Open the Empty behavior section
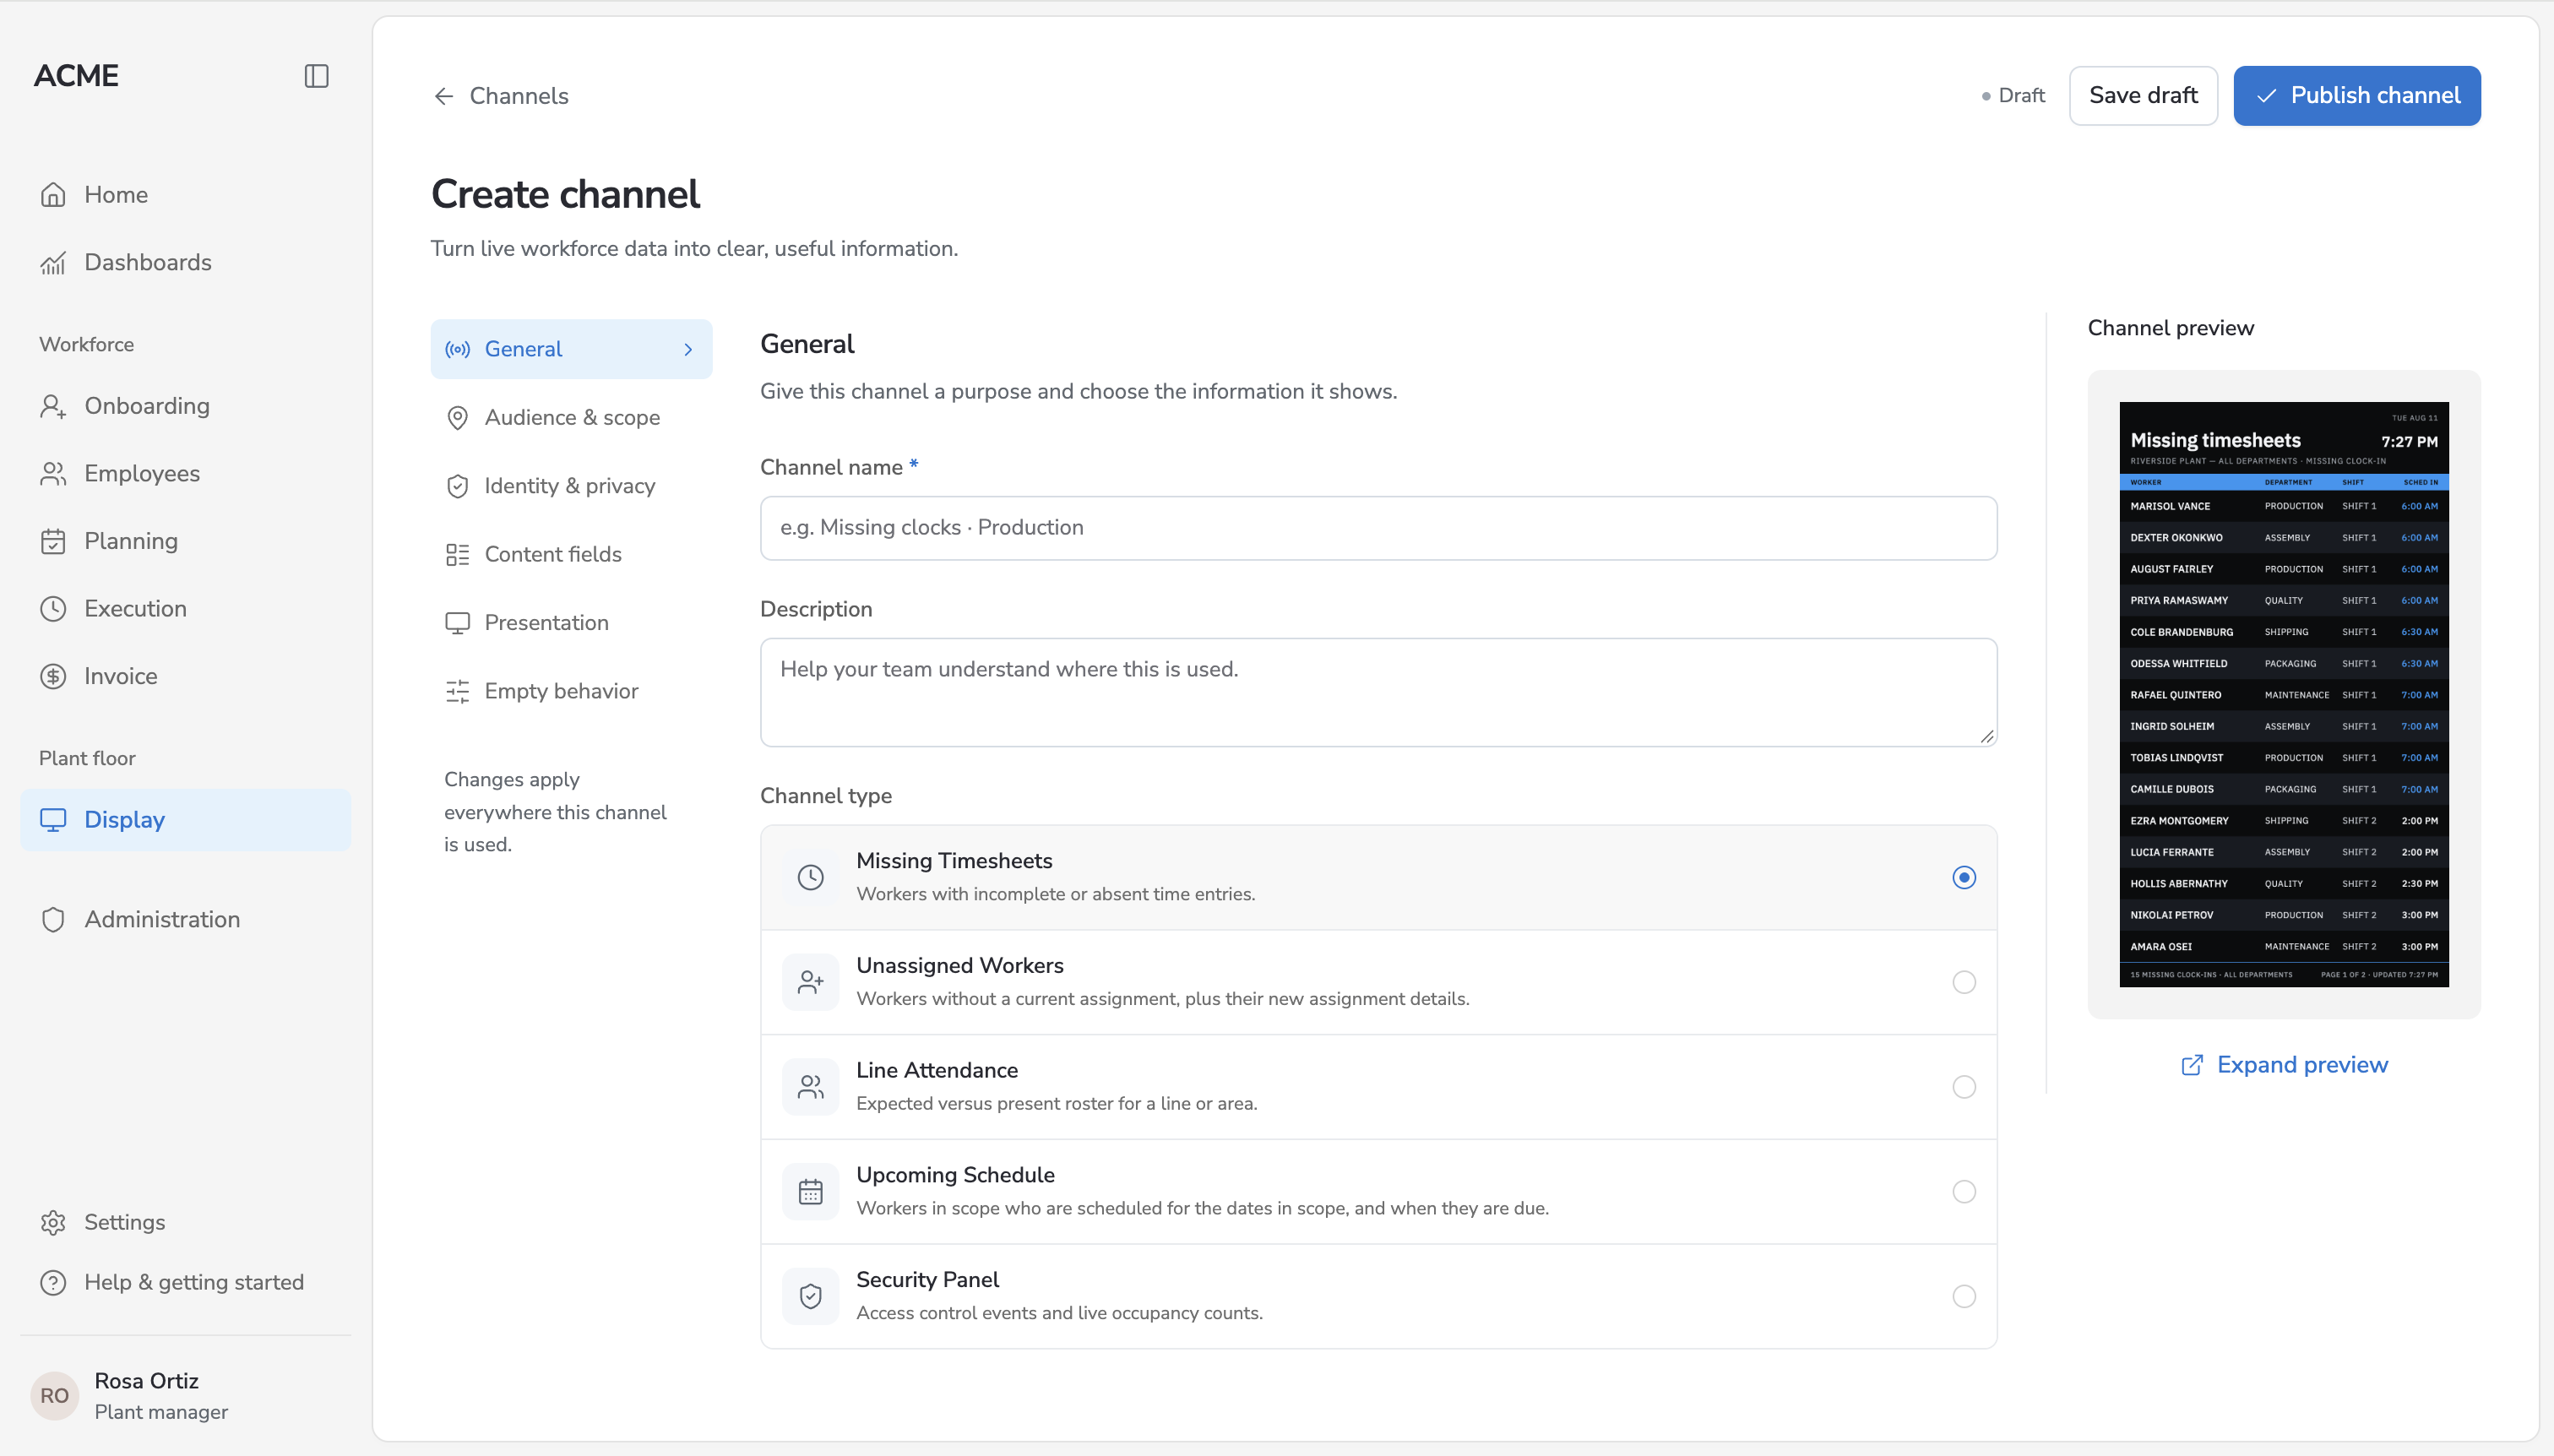This screenshot has width=2554, height=1456. (x=571, y=692)
